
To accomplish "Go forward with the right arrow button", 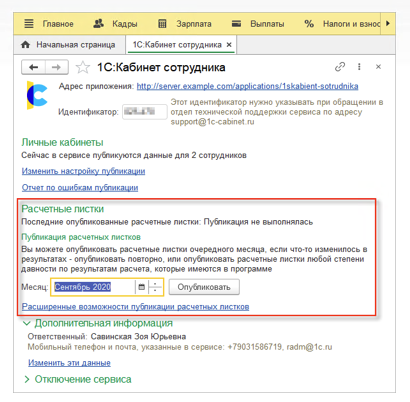I will coord(57,67).
